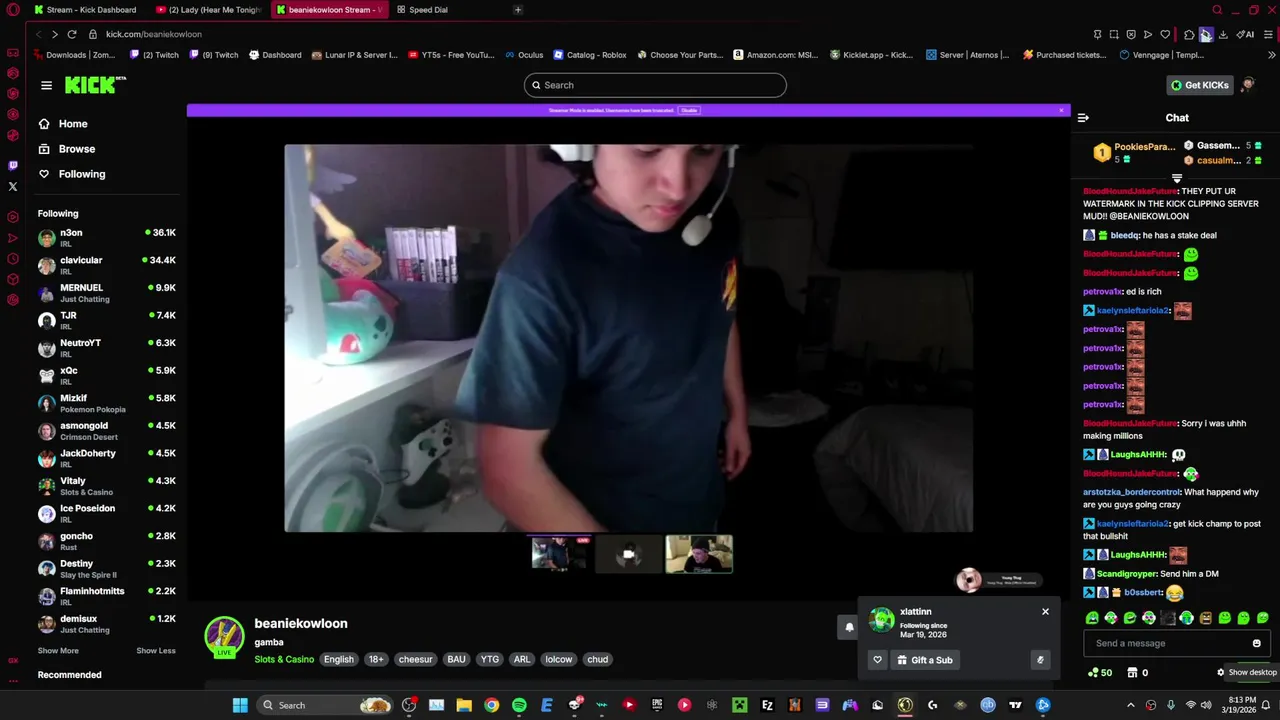Click the beaniekowloon channel avatar
The width and height of the screenshot is (1280, 720).
[224, 637]
